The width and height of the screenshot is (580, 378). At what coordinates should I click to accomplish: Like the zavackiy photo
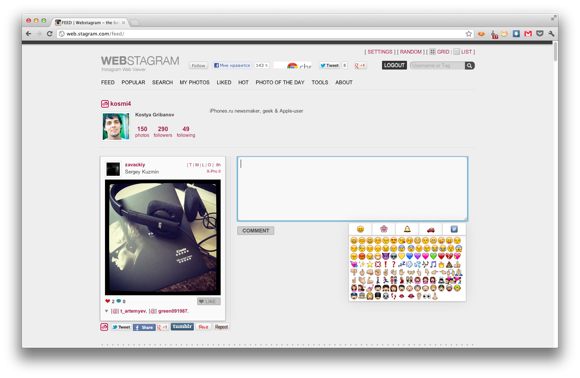coord(209,301)
